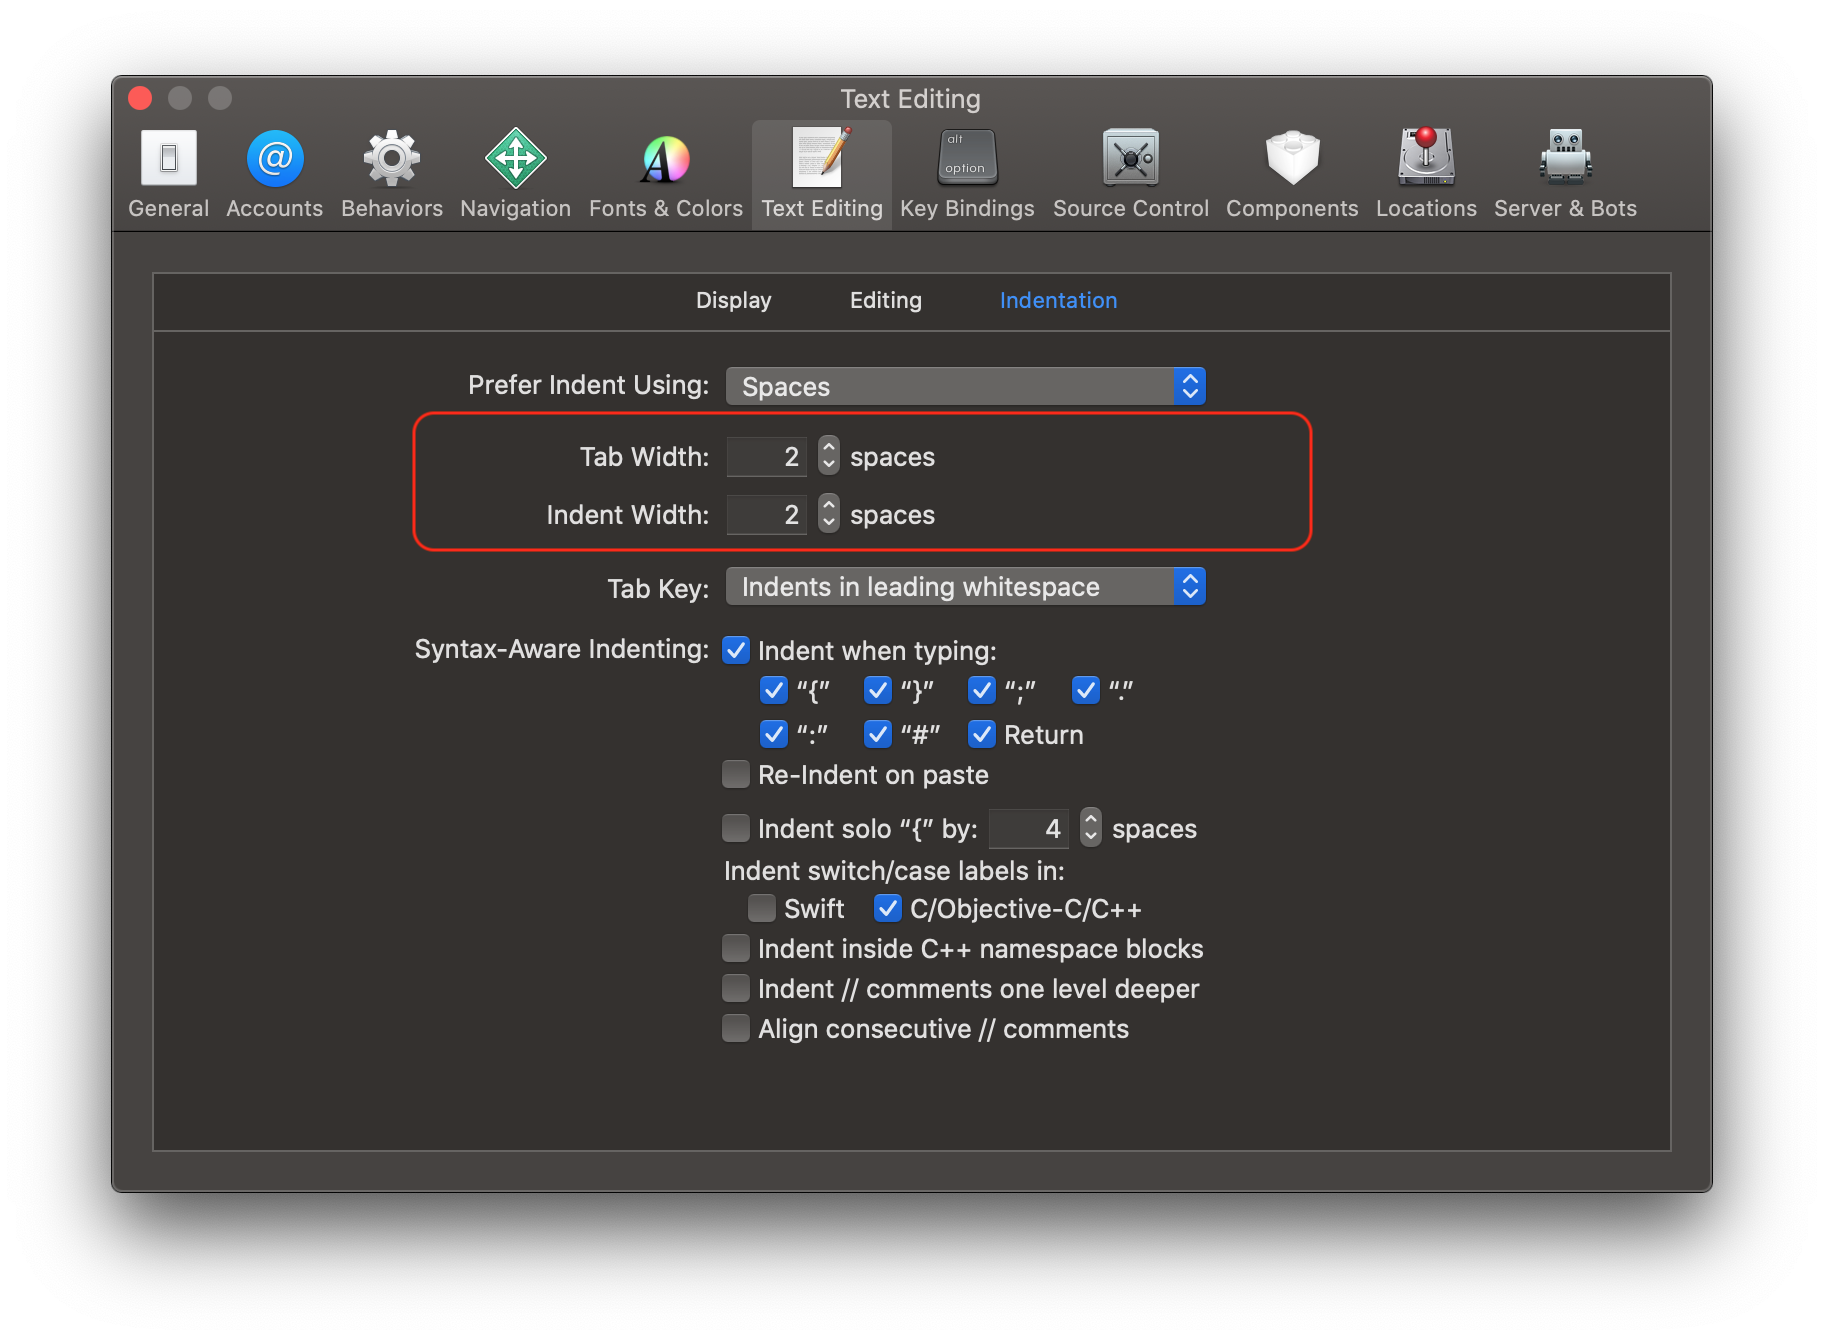This screenshot has height=1340, width=1824.
Task: Enable Swift switch/case label indenting
Action: pyautogui.click(x=762, y=909)
